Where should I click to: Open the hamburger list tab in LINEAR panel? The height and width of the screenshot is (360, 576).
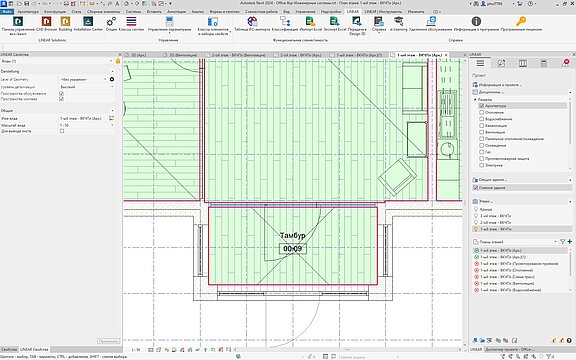[x=480, y=63]
